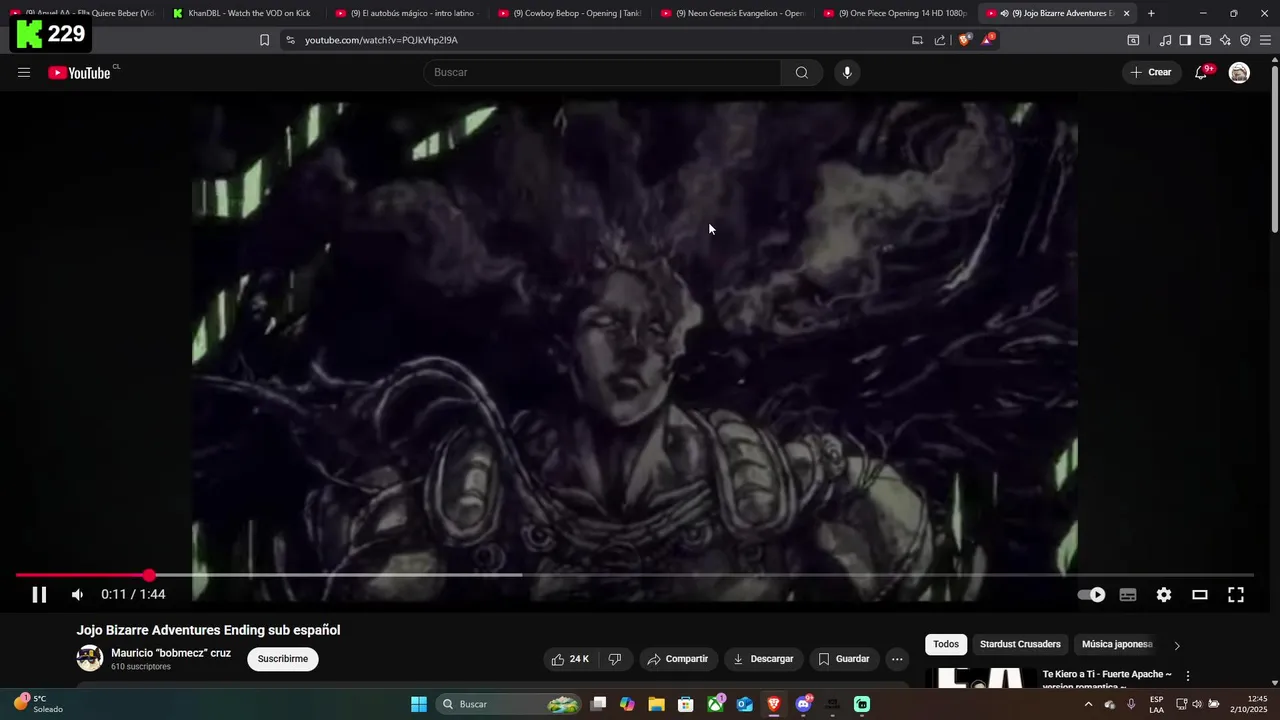Switch to the Neon Genesis Evangelion tab
The height and width of the screenshot is (720, 1280).
732,13
